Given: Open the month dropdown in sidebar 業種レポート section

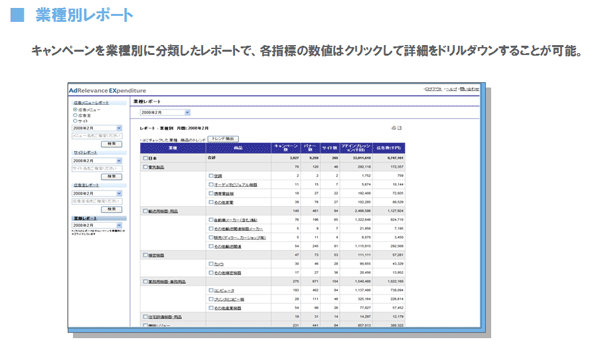Looking at the screenshot, I should pyautogui.click(x=97, y=225).
